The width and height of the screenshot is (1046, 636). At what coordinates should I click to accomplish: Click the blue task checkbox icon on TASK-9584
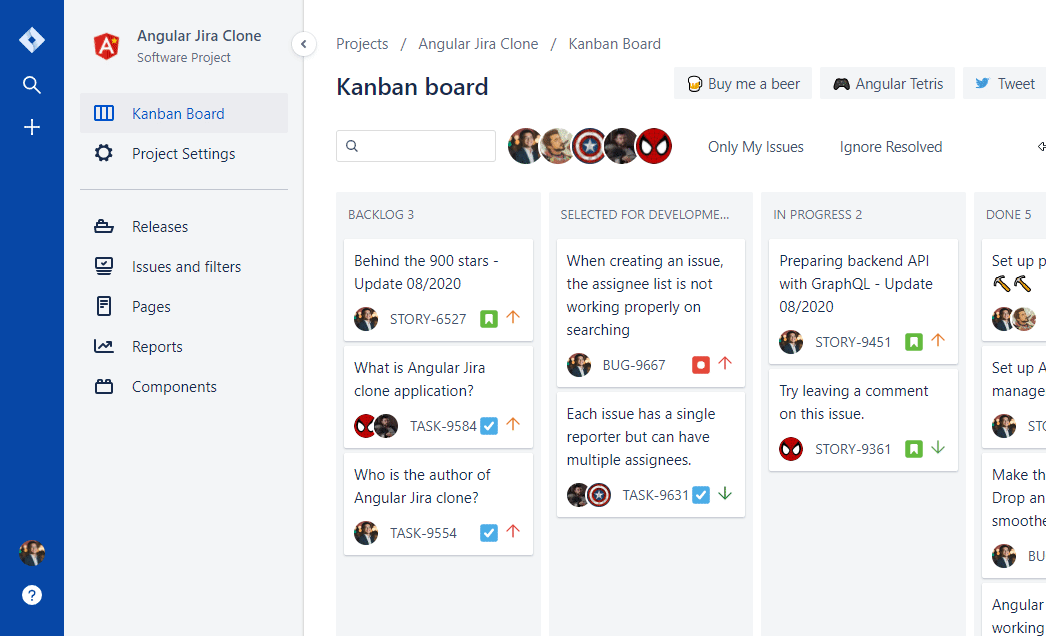tap(489, 426)
